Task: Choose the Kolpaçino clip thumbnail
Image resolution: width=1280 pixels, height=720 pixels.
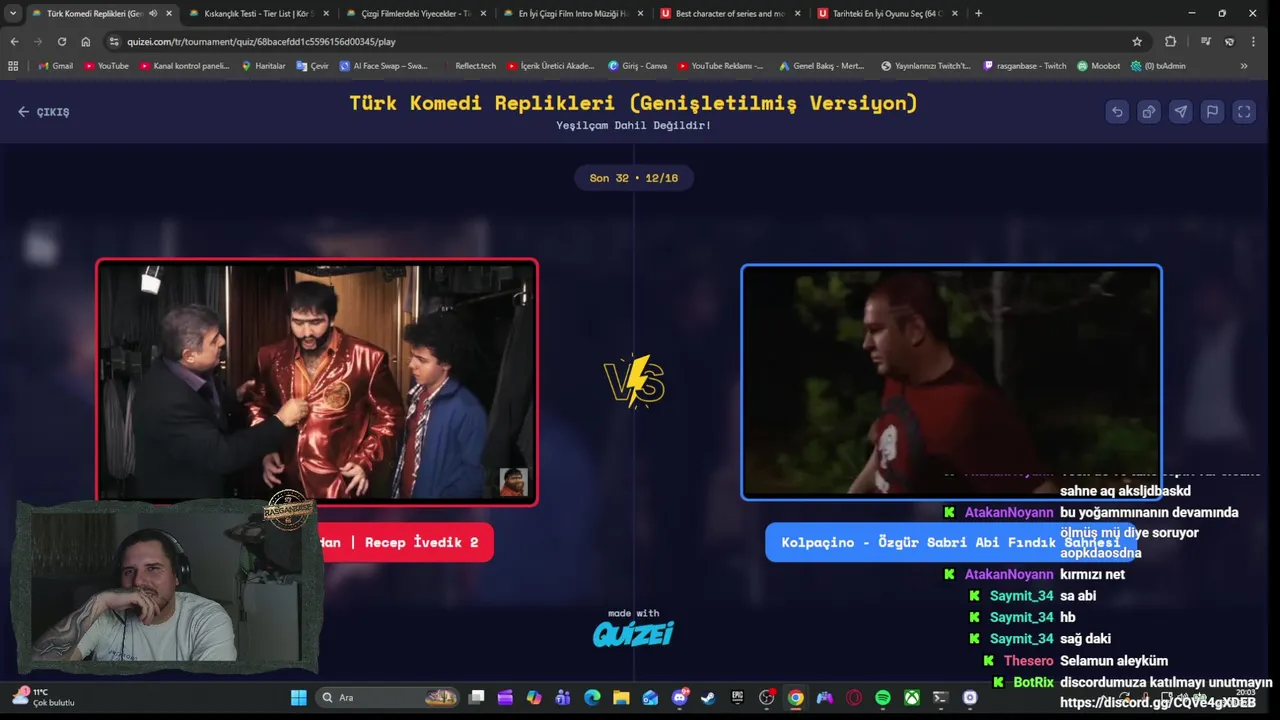Action: (x=951, y=381)
